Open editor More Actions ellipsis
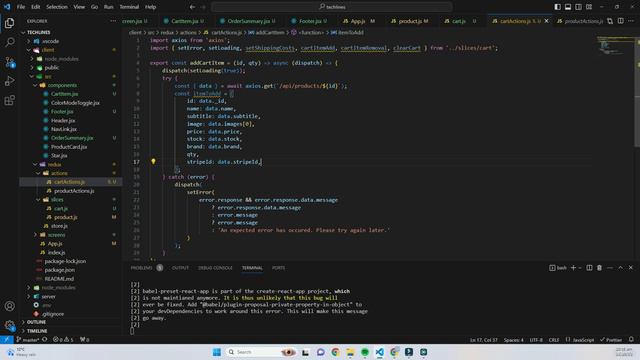 pos(631,21)
